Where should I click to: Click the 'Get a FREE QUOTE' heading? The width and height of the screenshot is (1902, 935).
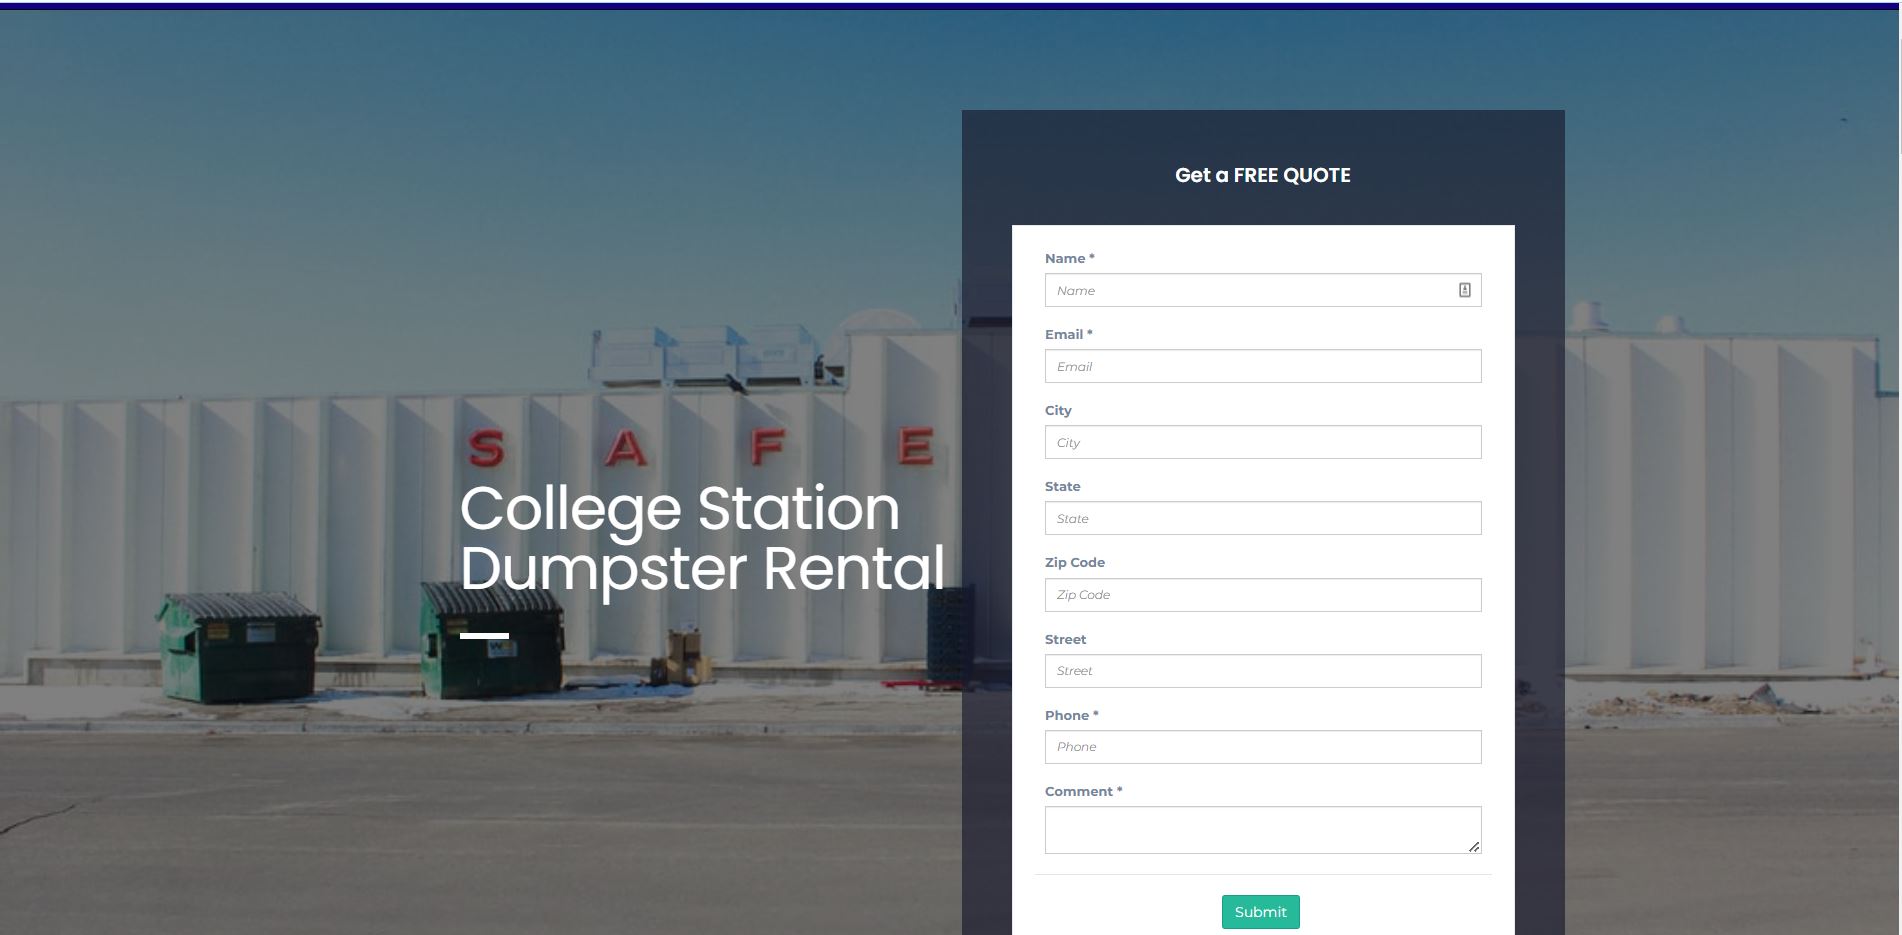click(x=1263, y=175)
